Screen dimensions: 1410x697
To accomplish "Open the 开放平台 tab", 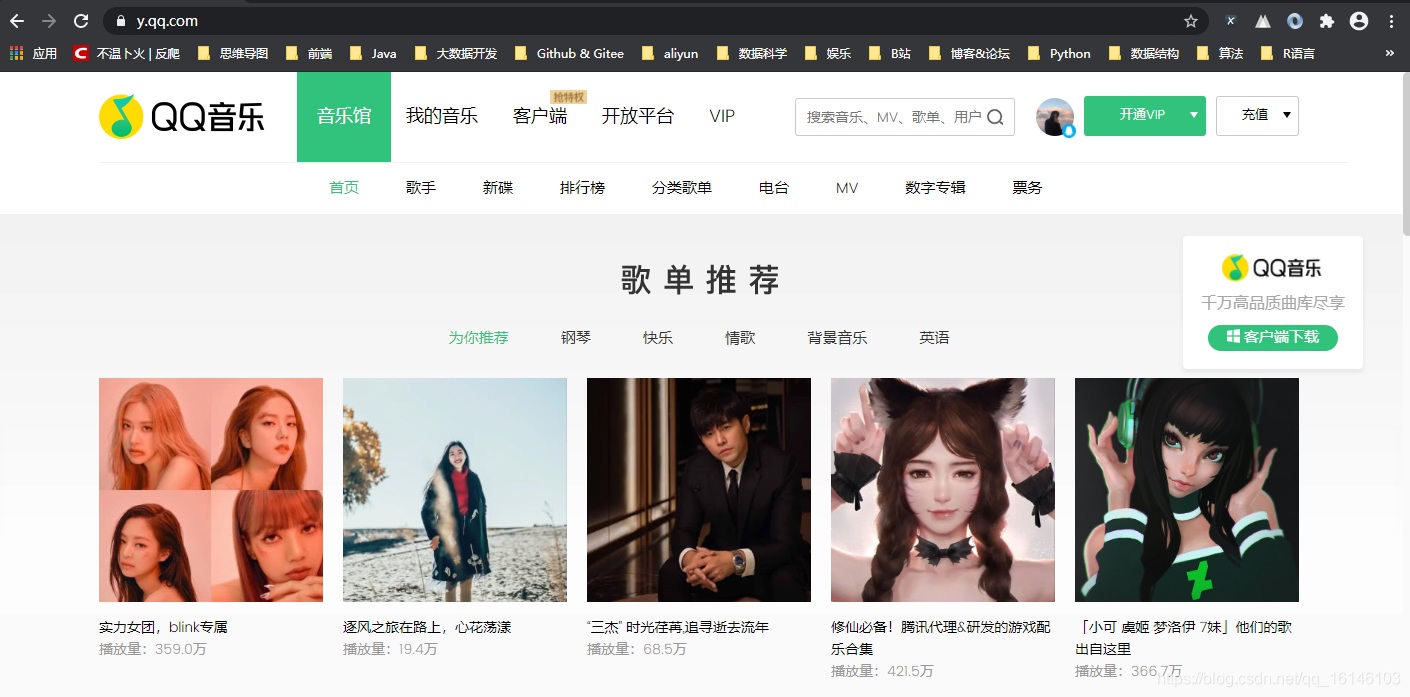I will (x=638, y=117).
